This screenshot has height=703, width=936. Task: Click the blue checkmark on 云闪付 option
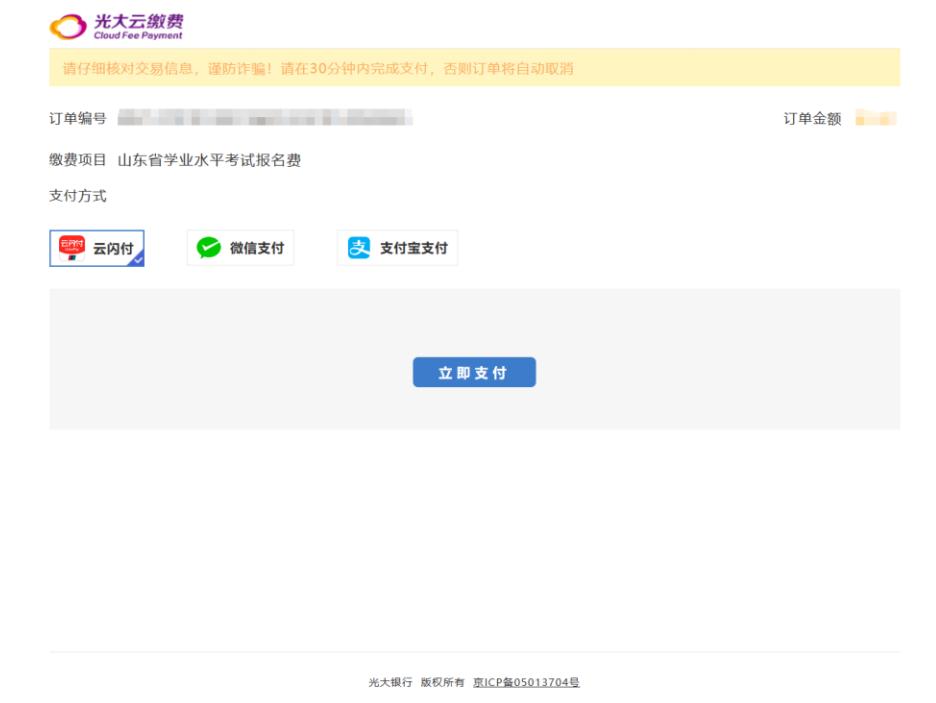[x=138, y=262]
